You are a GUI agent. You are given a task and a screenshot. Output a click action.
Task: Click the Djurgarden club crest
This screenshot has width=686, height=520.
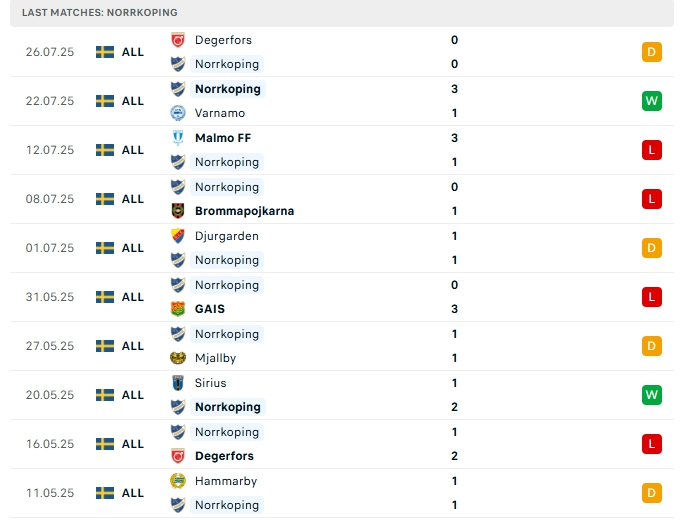point(178,236)
